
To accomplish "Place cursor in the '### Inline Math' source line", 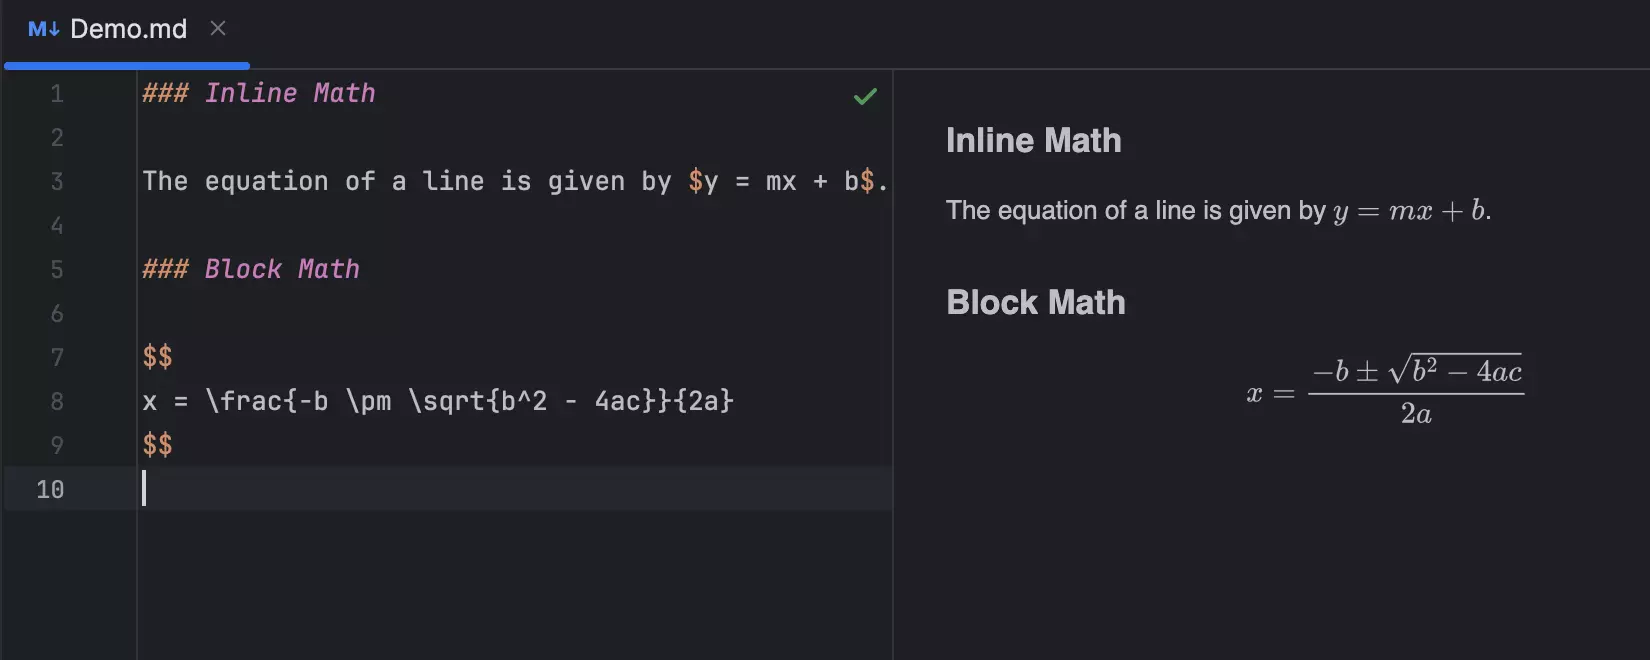I will [259, 94].
